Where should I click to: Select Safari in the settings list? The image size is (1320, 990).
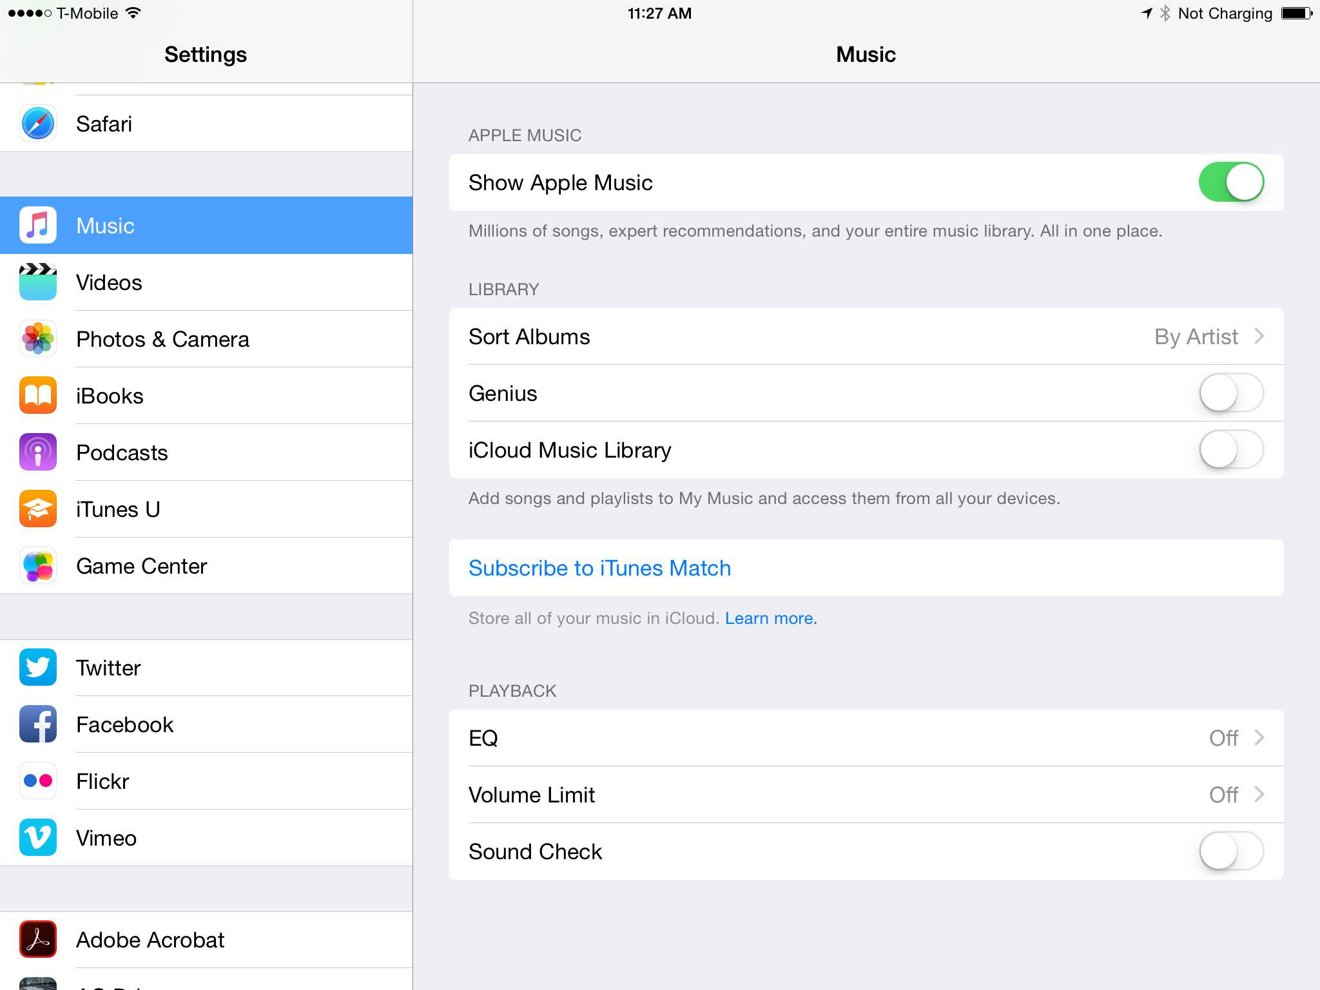[206, 124]
